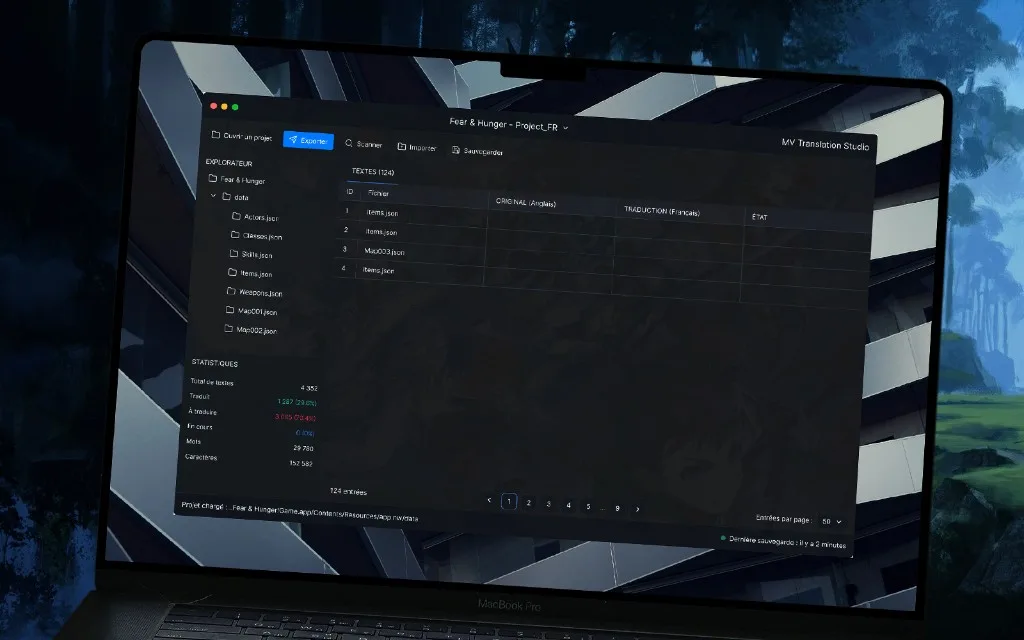Select Items.json in table row 4
The height and width of the screenshot is (640, 1024).
click(x=378, y=270)
